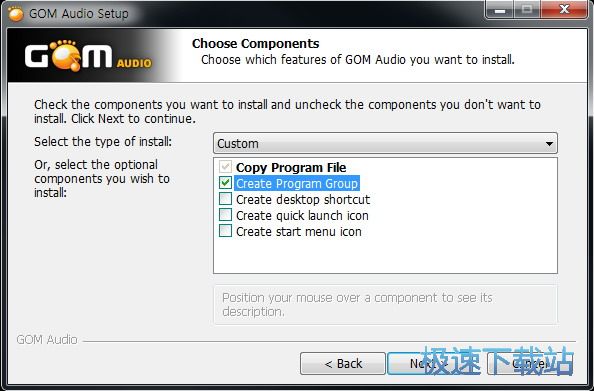Tick the Create start menu icon checkbox
This screenshot has width=594, height=391.
pos(225,231)
